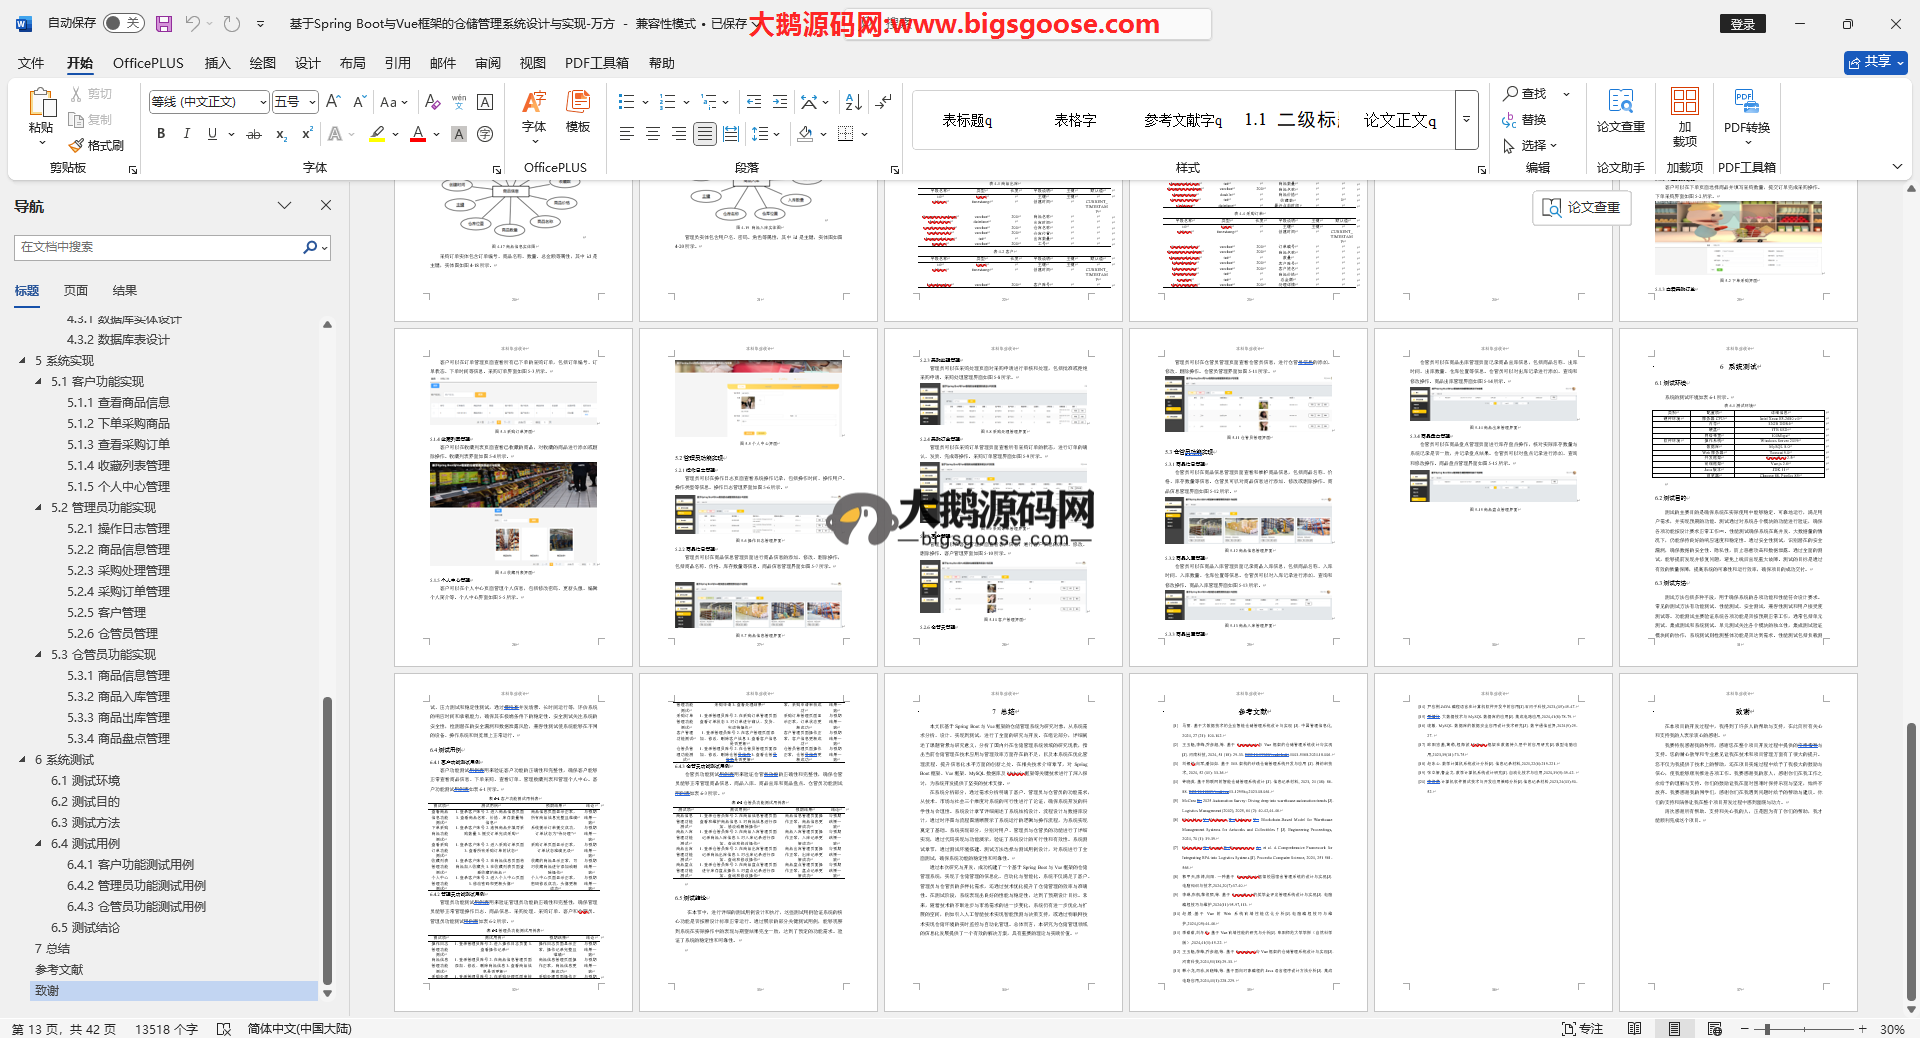
Task: Click the 替换 replace button
Action: pos(1524,120)
